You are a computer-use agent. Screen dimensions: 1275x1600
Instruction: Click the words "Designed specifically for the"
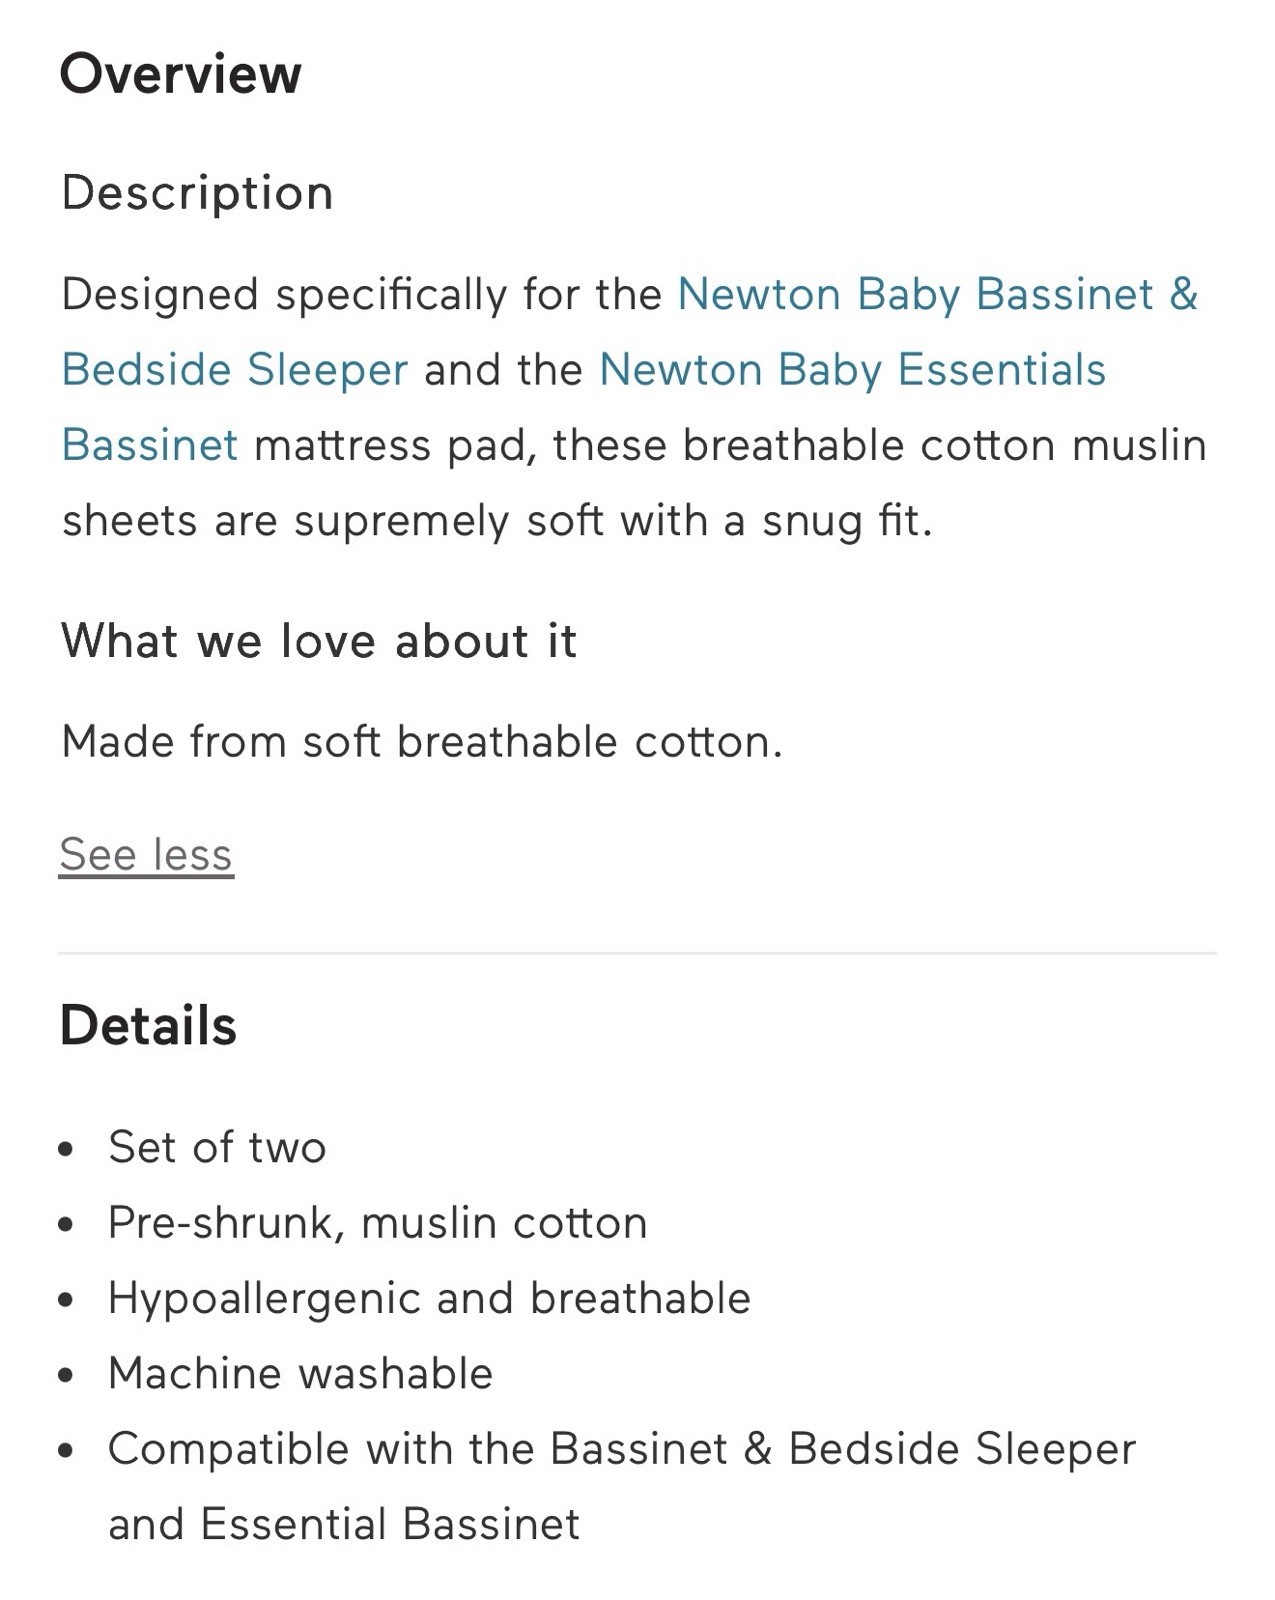pos(361,295)
